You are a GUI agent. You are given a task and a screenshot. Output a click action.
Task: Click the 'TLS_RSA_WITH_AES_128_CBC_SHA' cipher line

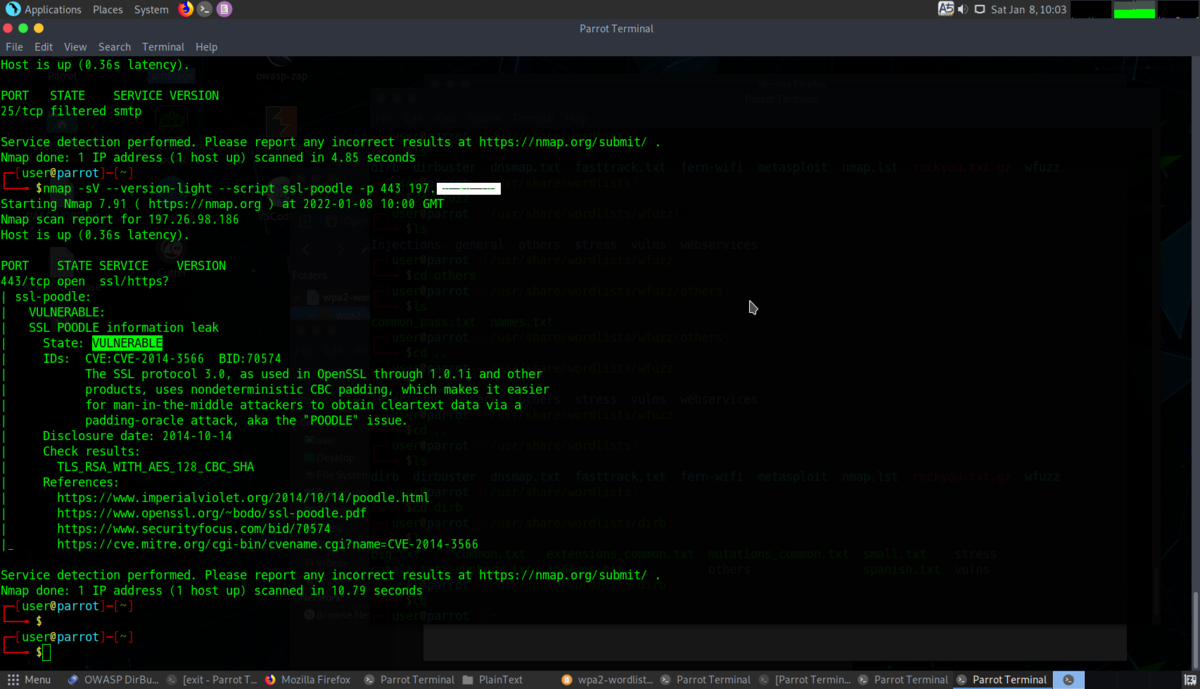click(x=155, y=467)
